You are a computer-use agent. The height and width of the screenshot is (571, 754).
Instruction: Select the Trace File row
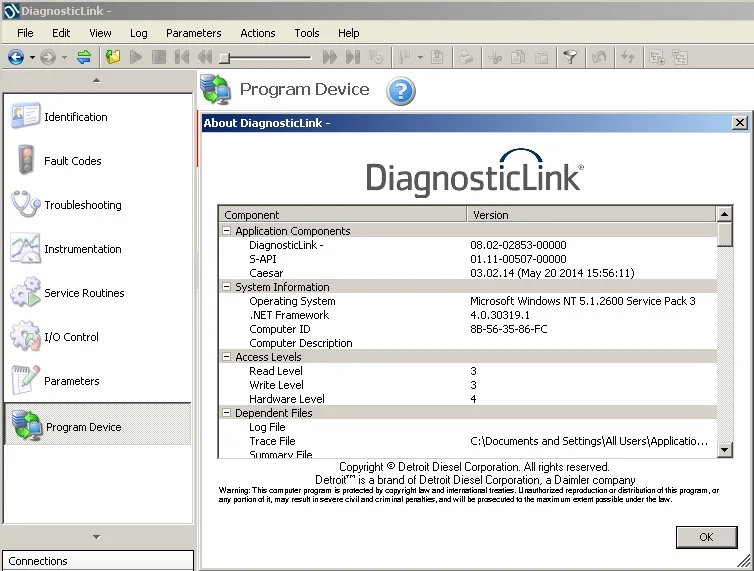pos(468,441)
